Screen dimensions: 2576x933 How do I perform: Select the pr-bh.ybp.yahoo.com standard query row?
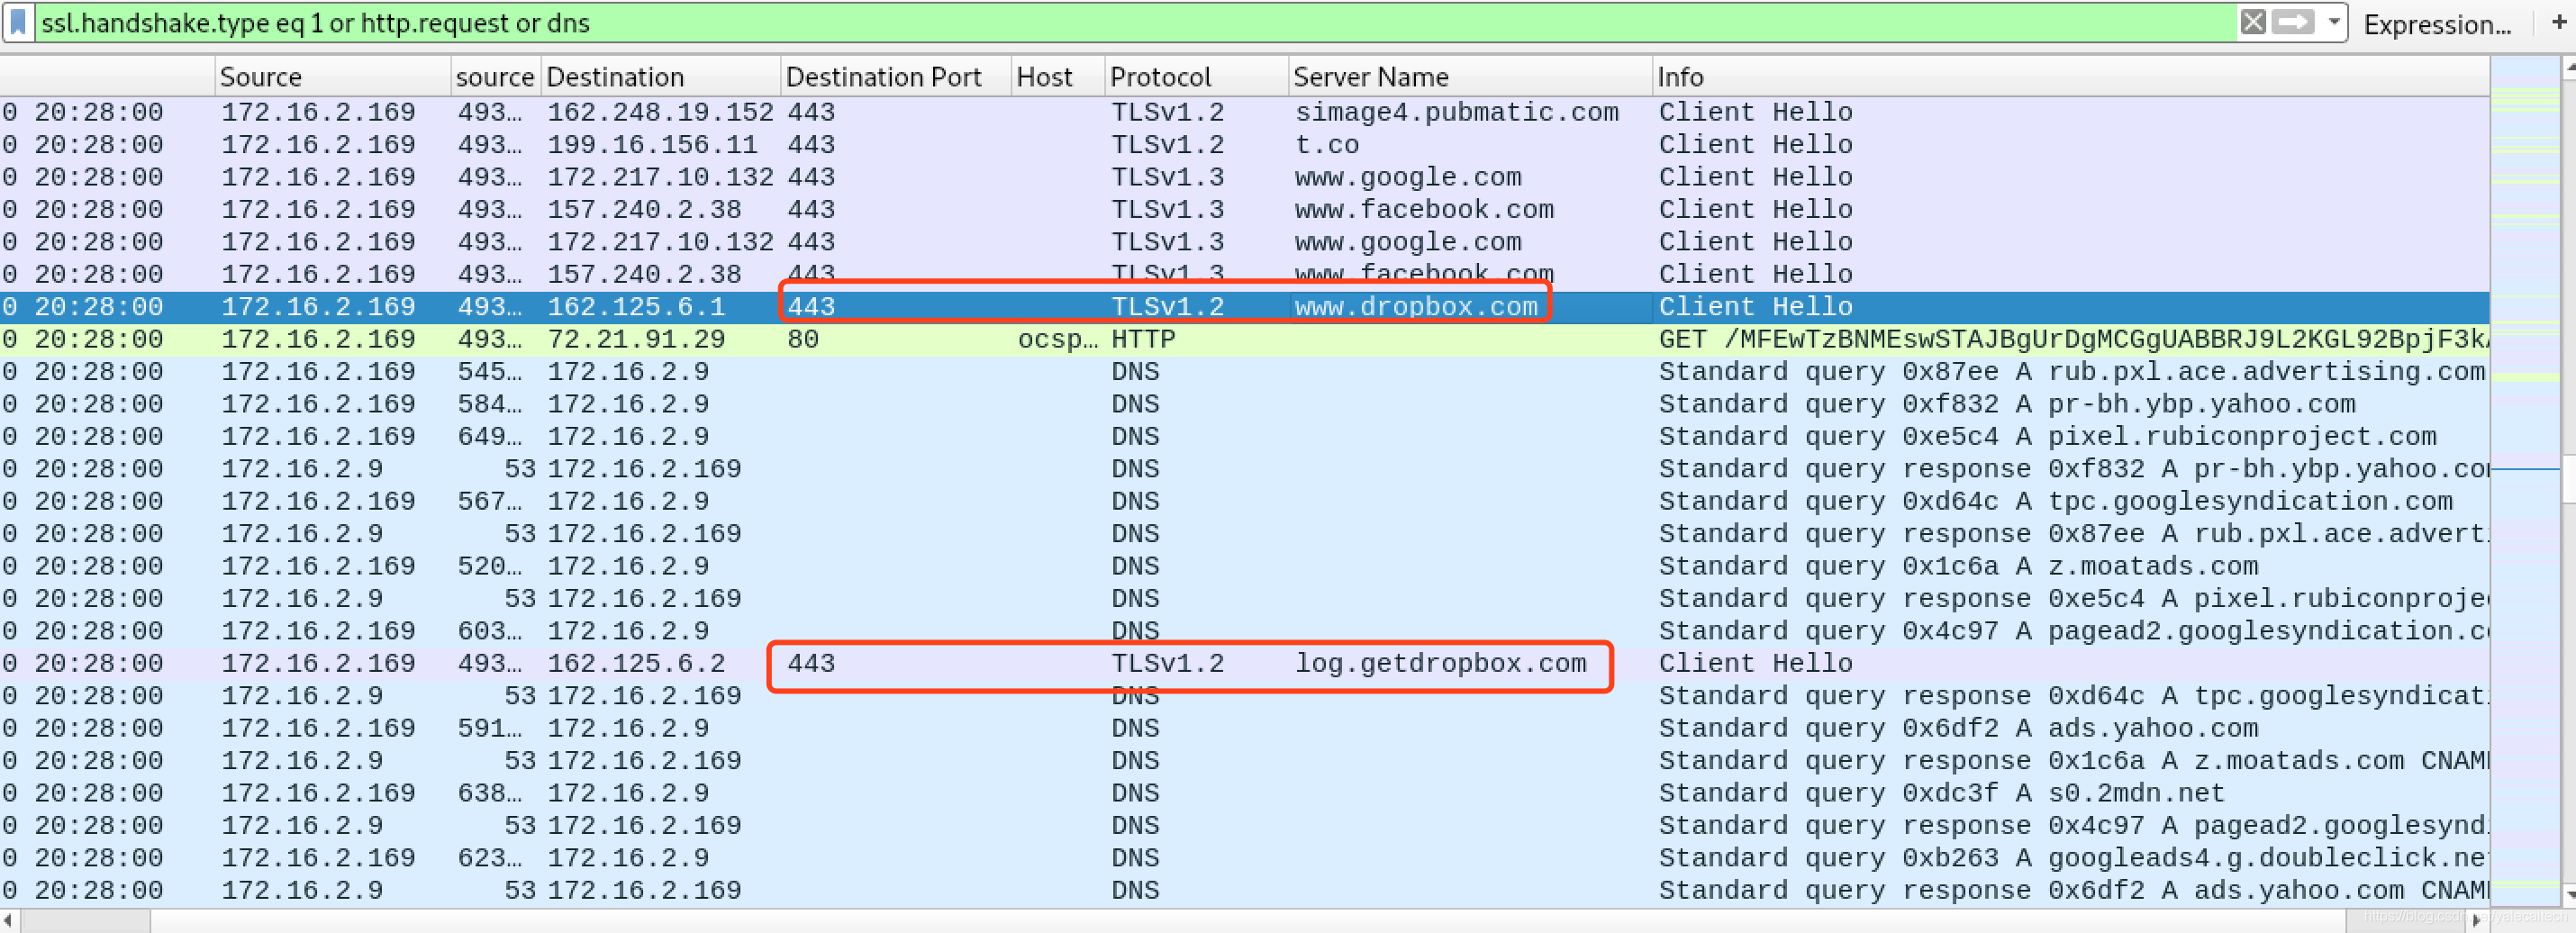coord(1244,404)
